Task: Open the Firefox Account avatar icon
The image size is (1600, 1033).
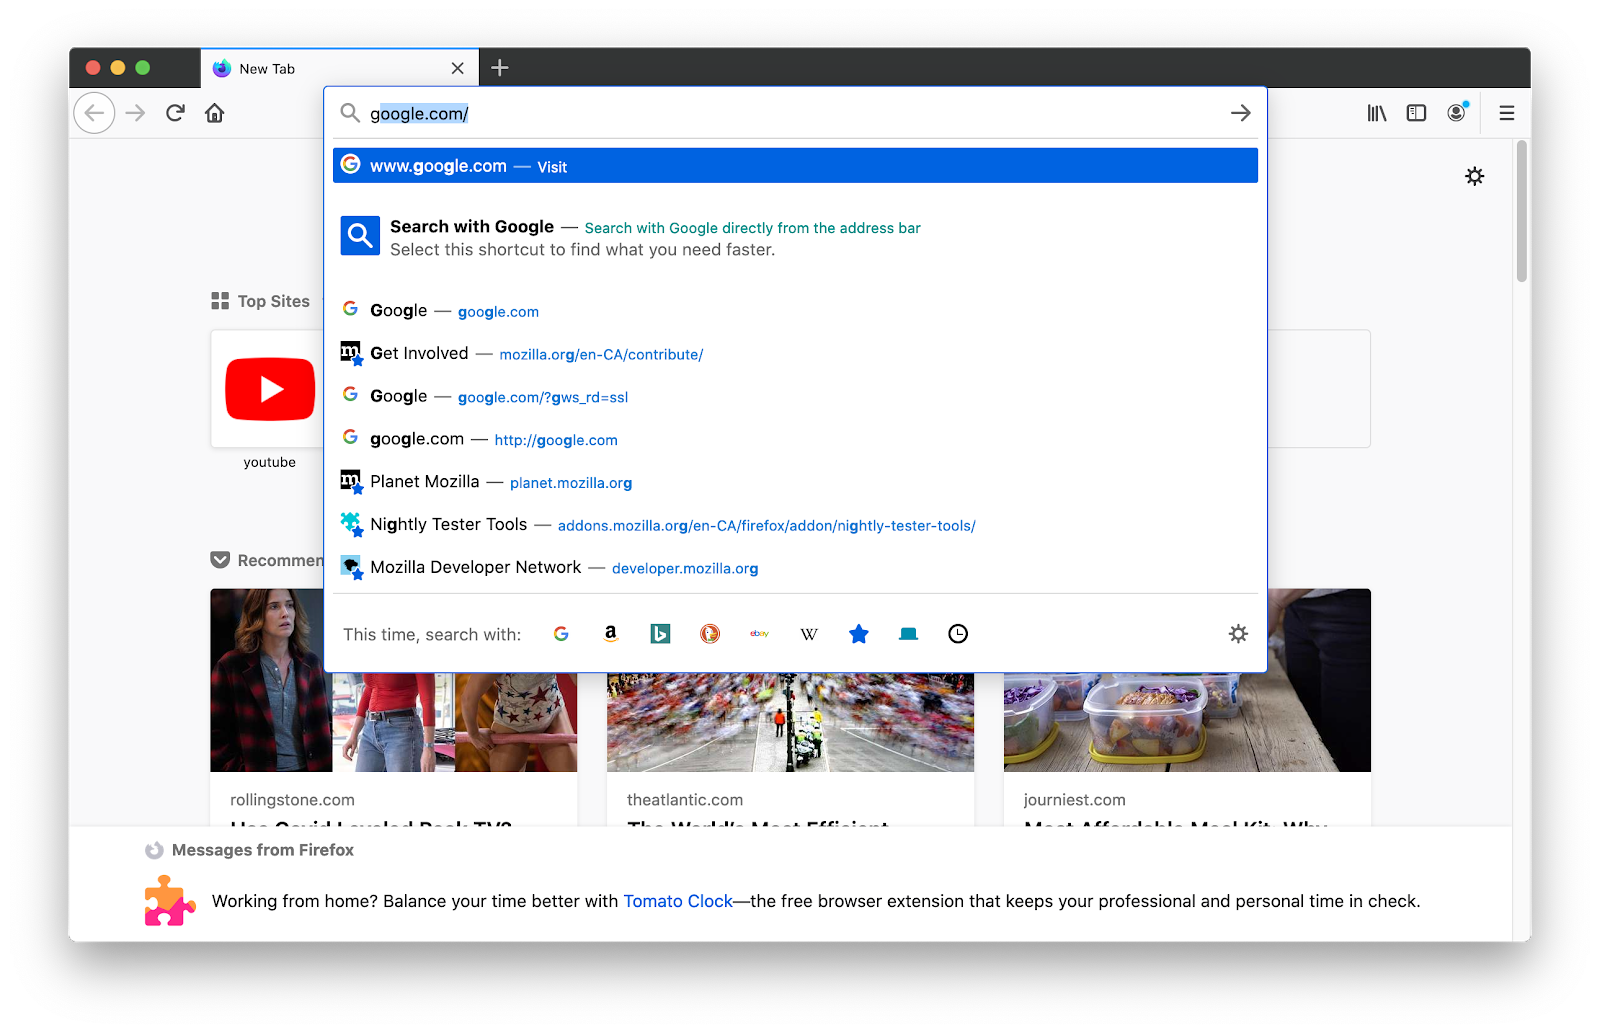Action: point(1457,112)
